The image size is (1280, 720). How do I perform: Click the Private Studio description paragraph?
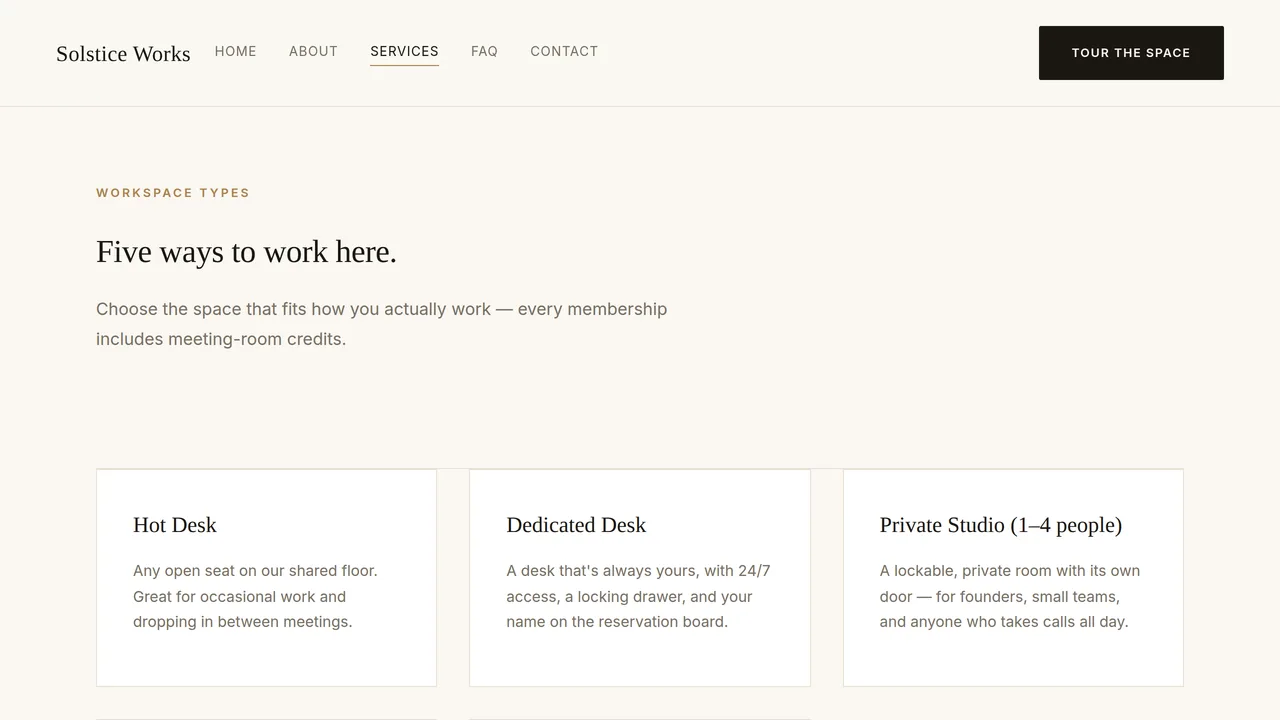coord(1010,596)
